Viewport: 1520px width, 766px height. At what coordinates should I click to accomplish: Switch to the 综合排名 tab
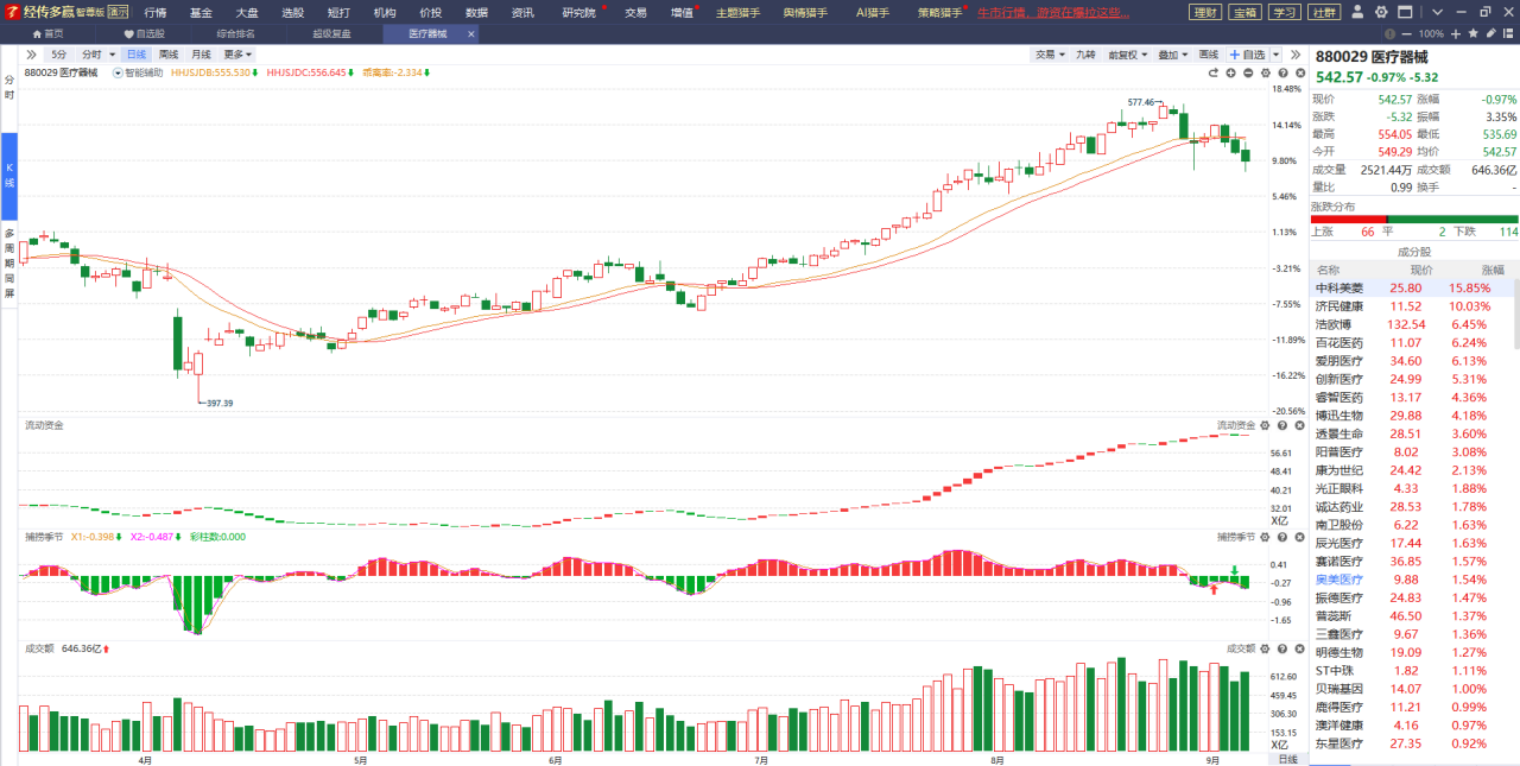235,34
